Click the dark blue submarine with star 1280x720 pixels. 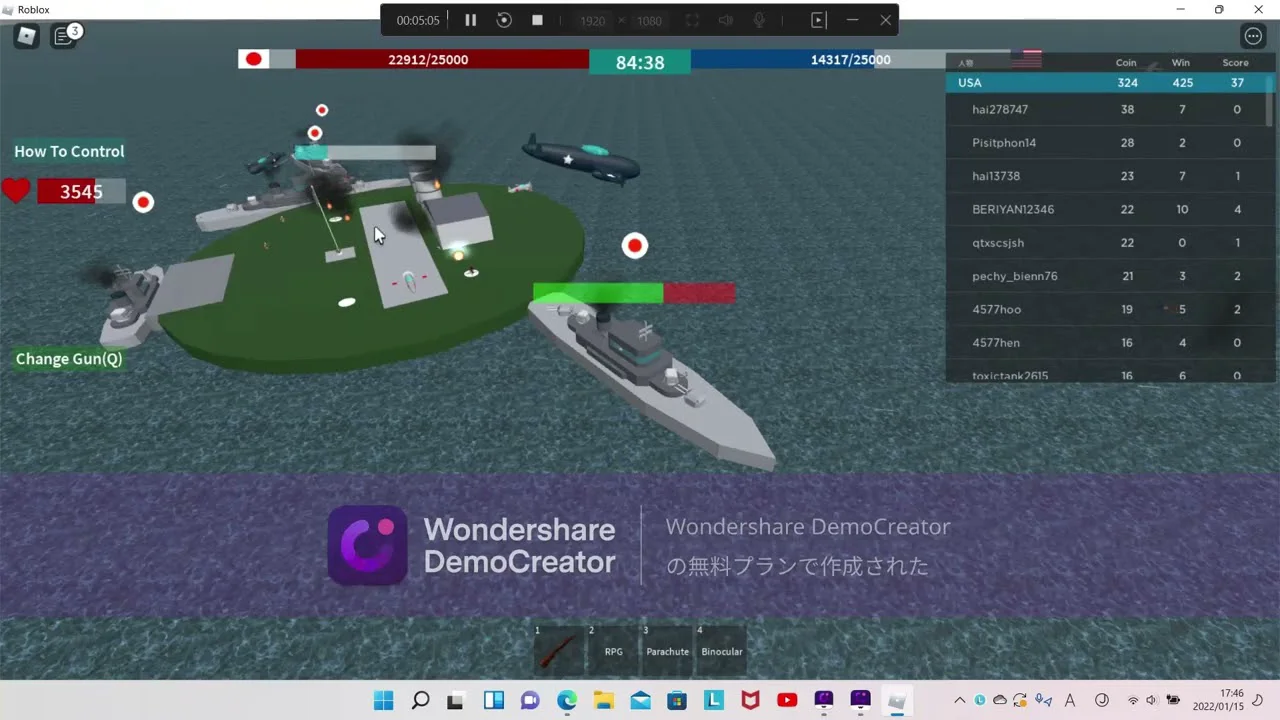click(581, 159)
